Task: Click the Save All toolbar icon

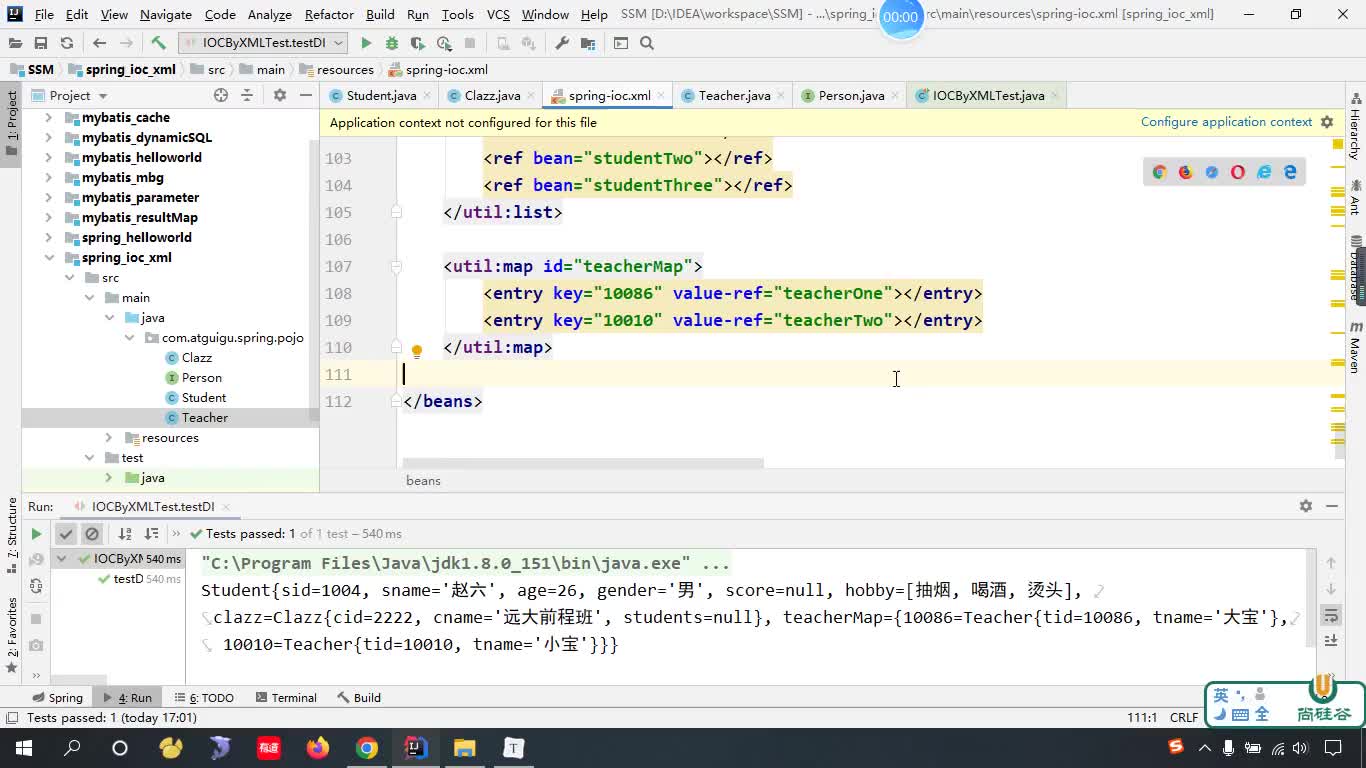Action: click(x=41, y=43)
